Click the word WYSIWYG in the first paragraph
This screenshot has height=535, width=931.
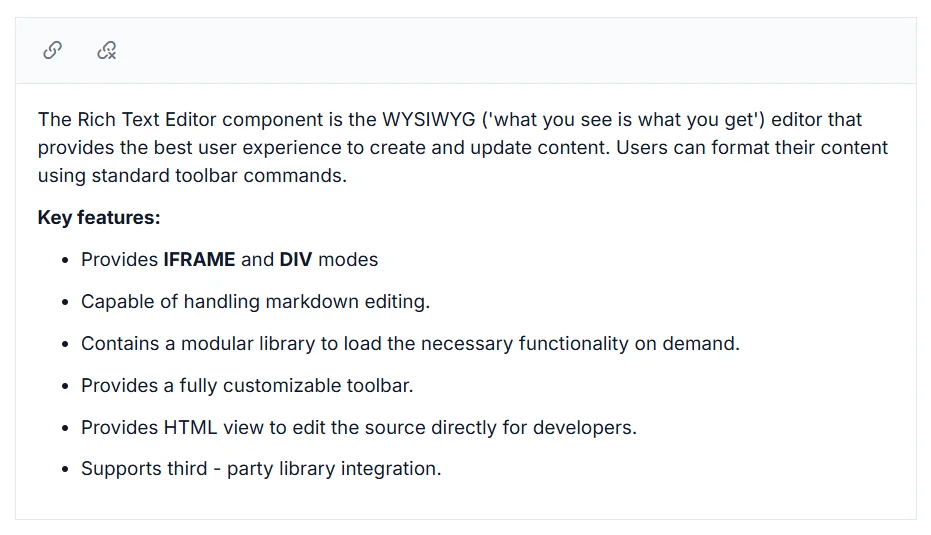(429, 119)
